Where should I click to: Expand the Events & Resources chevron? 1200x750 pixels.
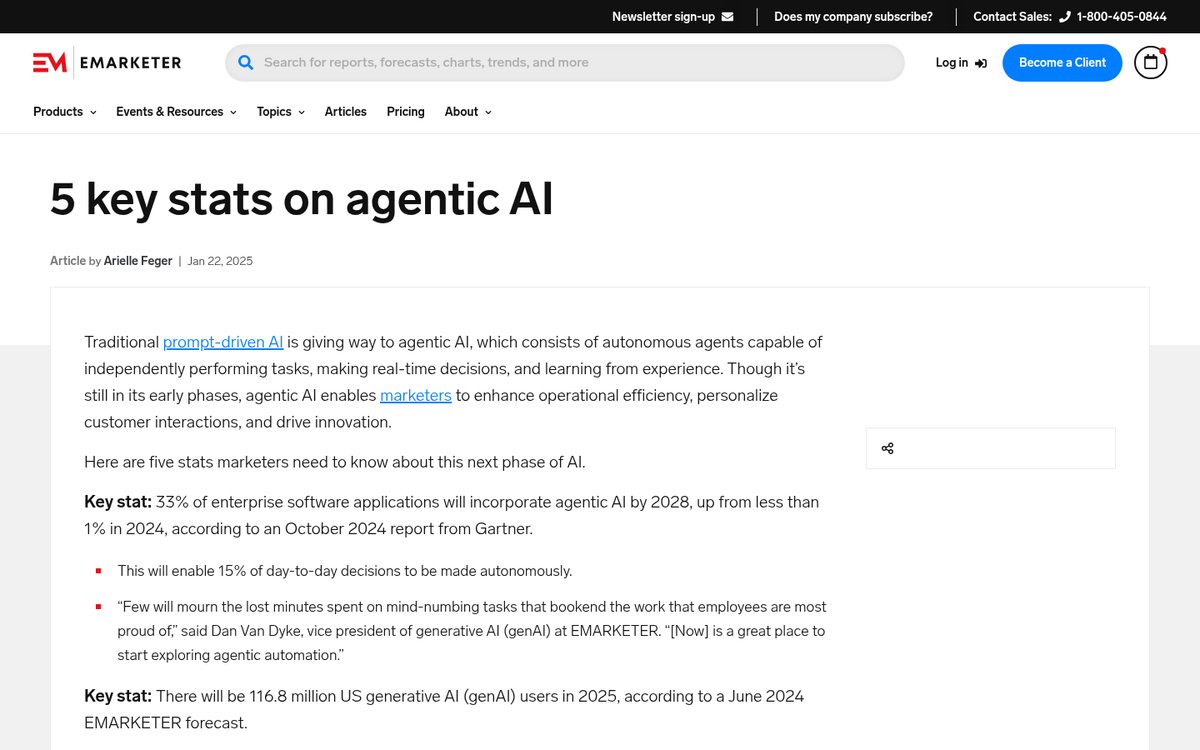coord(233,112)
